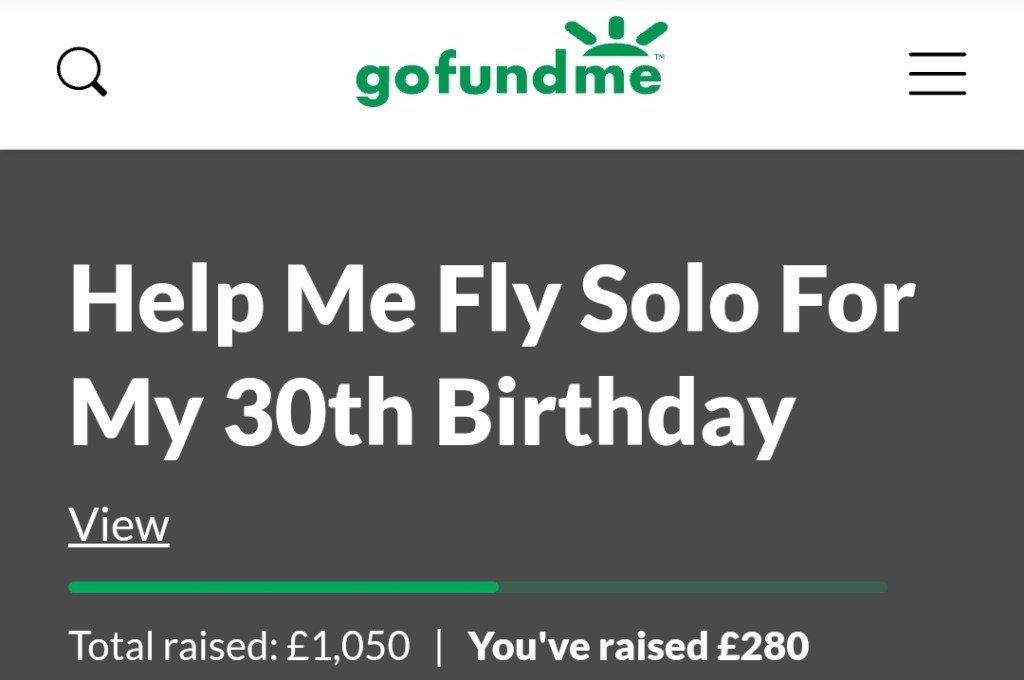1024x680 pixels.
Task: Click the £280 personal amount
Action: pos(763,646)
